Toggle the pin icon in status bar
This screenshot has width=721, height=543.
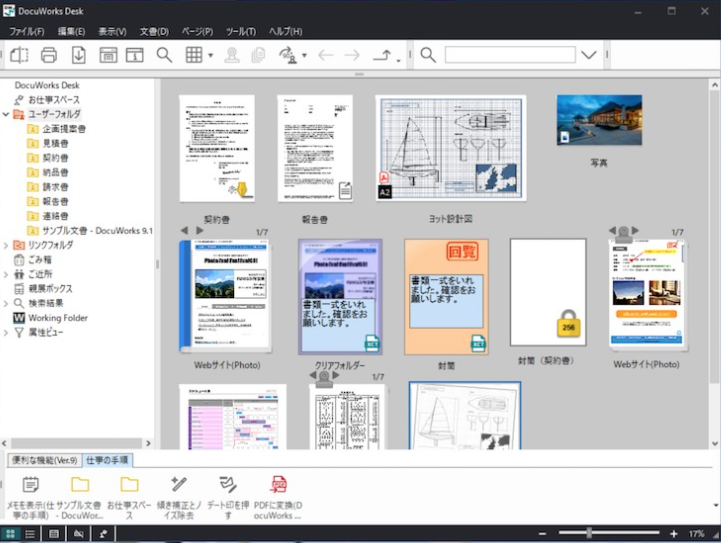[x=103, y=534]
